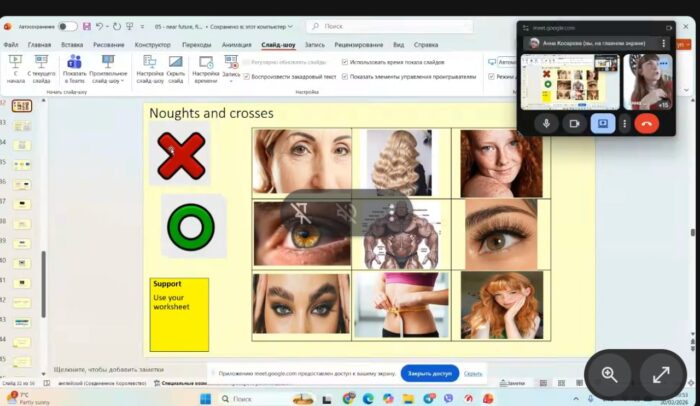The image size is (700, 406).
Task: Switch to the 'Анимация' ribbon tab
Action: pos(237,45)
